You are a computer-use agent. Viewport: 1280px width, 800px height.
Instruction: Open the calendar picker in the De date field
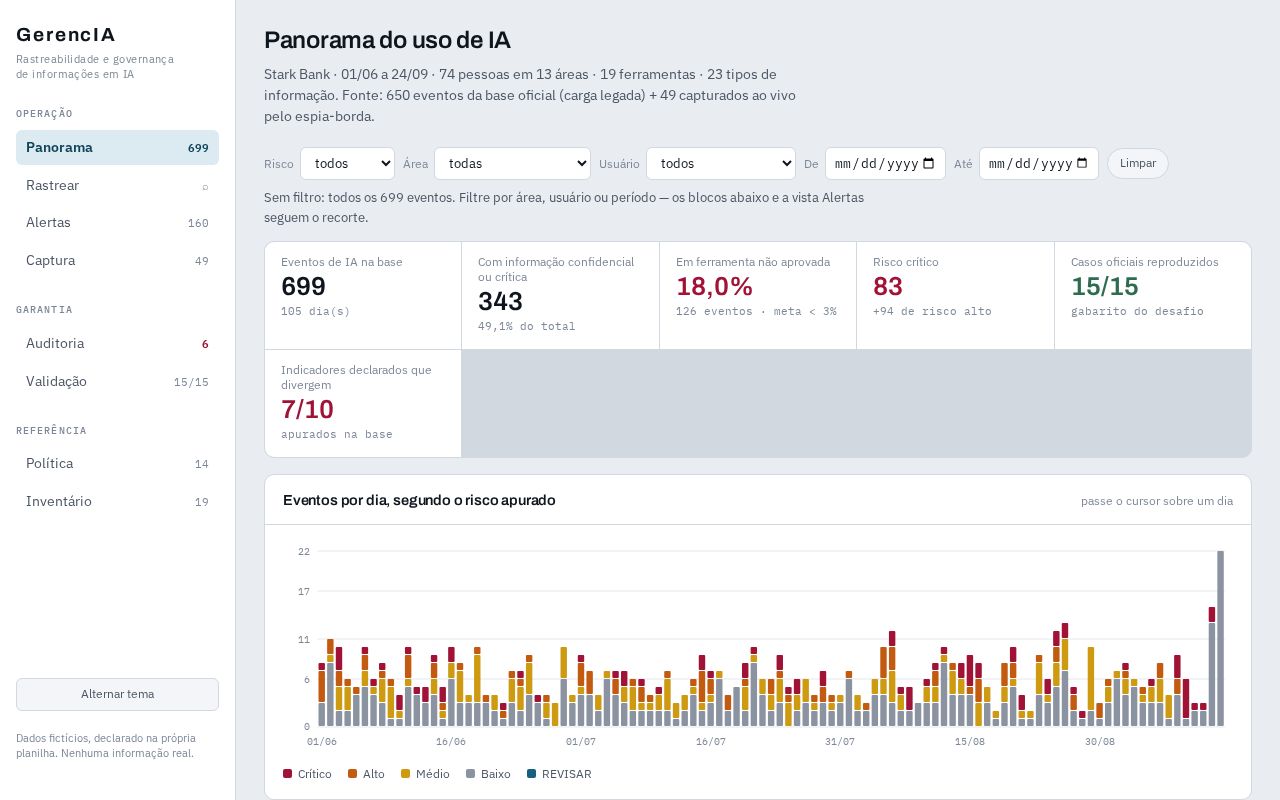pos(929,164)
